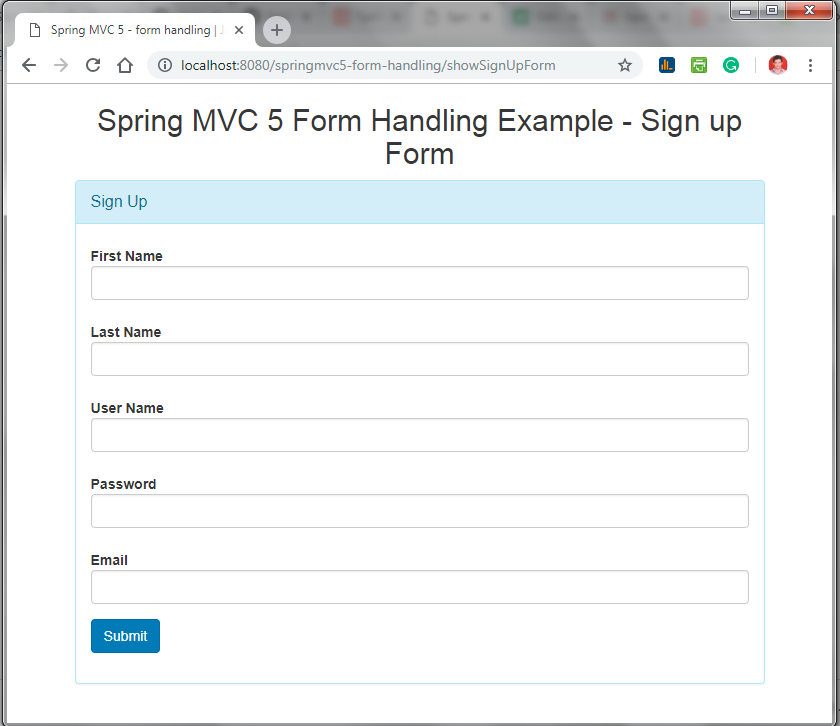
Task: Select the User Name text box
Action: (x=419, y=435)
